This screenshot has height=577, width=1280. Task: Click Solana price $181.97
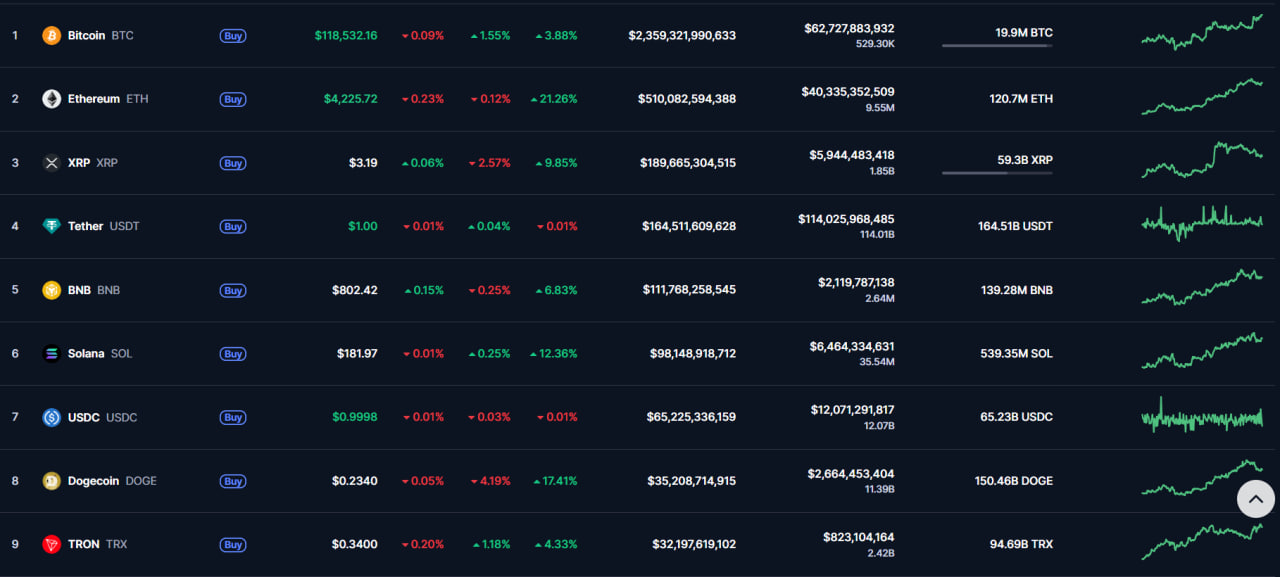pos(357,353)
